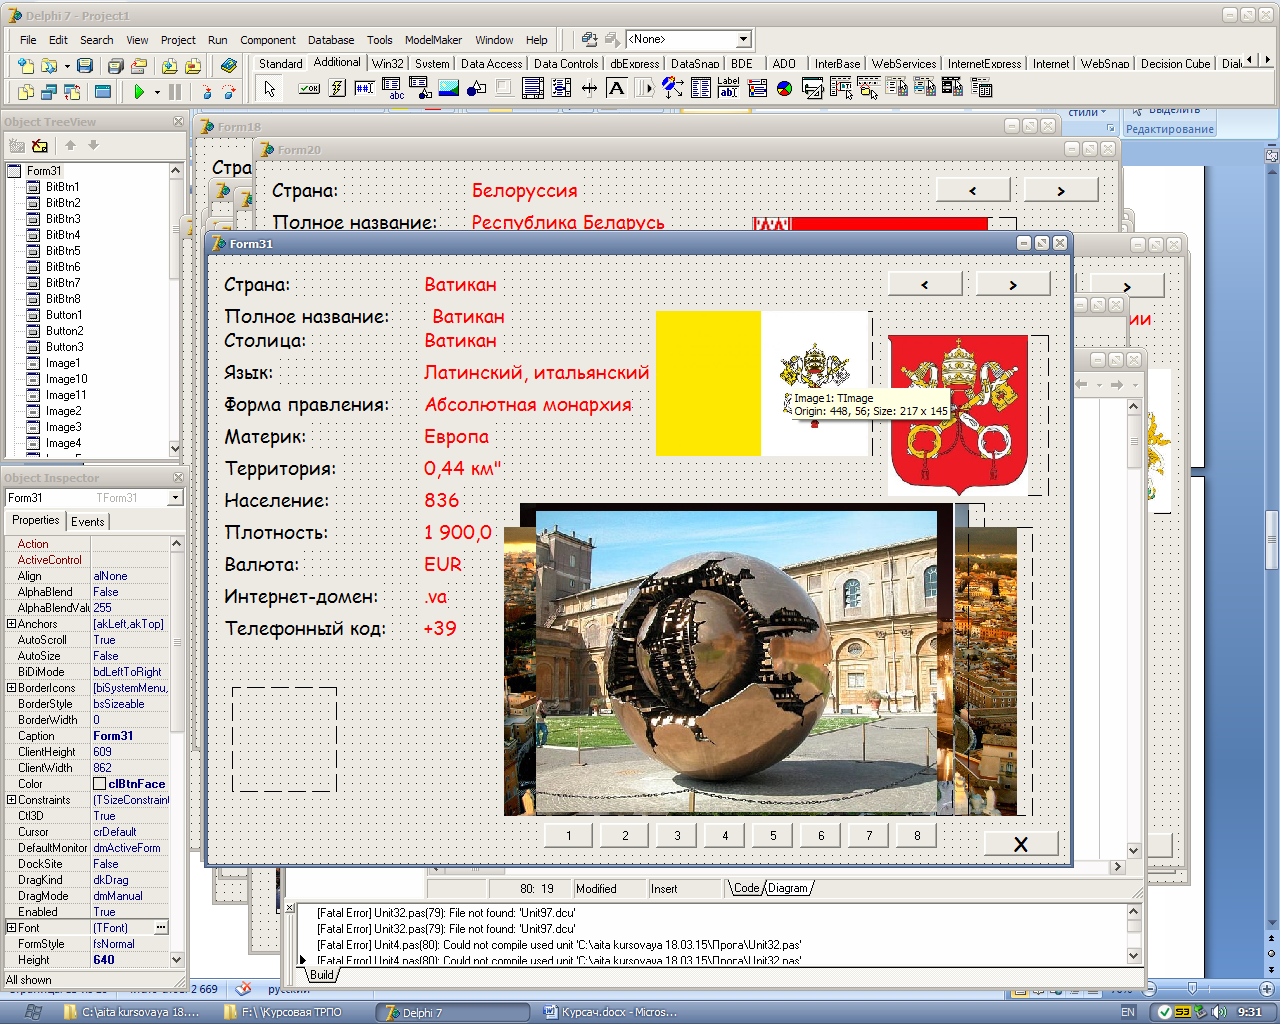
Task: Select the arrow cursor selection tool
Action: pos(269,88)
